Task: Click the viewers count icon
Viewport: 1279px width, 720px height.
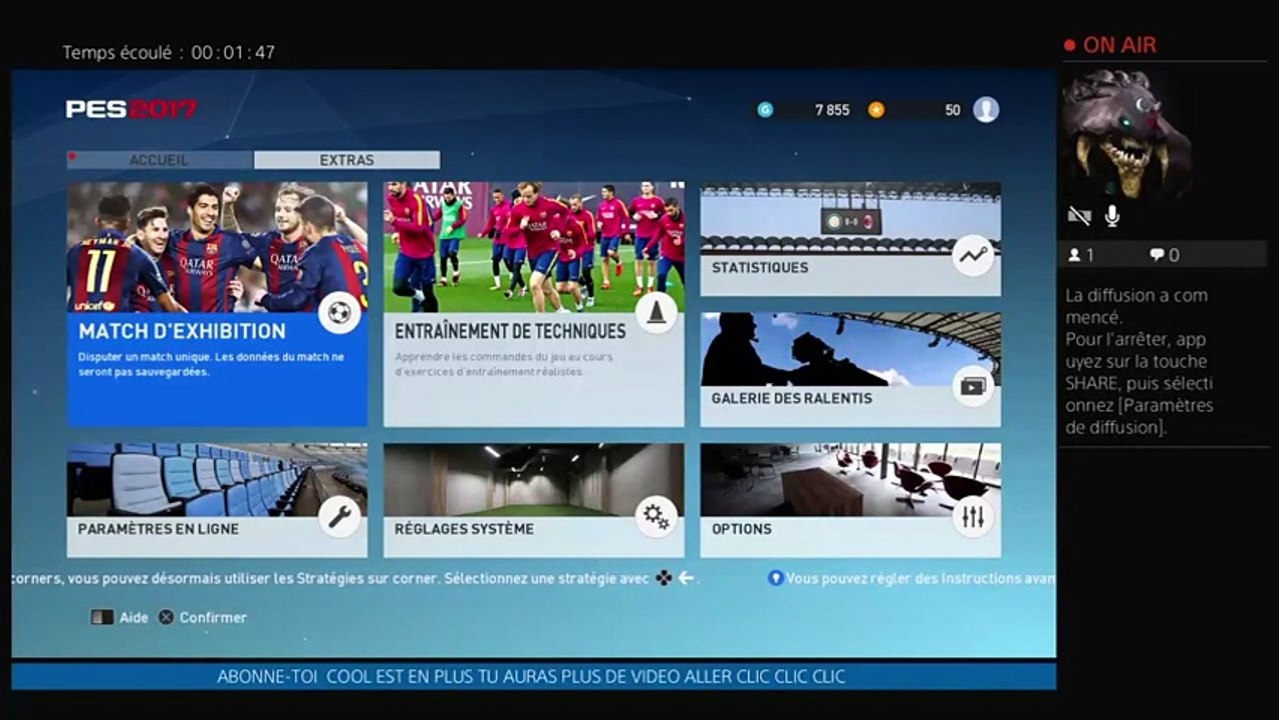Action: point(1074,255)
